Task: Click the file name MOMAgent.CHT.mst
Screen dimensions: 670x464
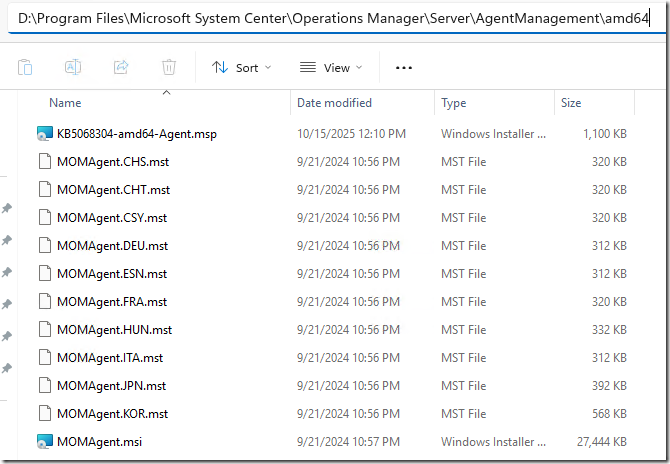Action: (x=113, y=190)
